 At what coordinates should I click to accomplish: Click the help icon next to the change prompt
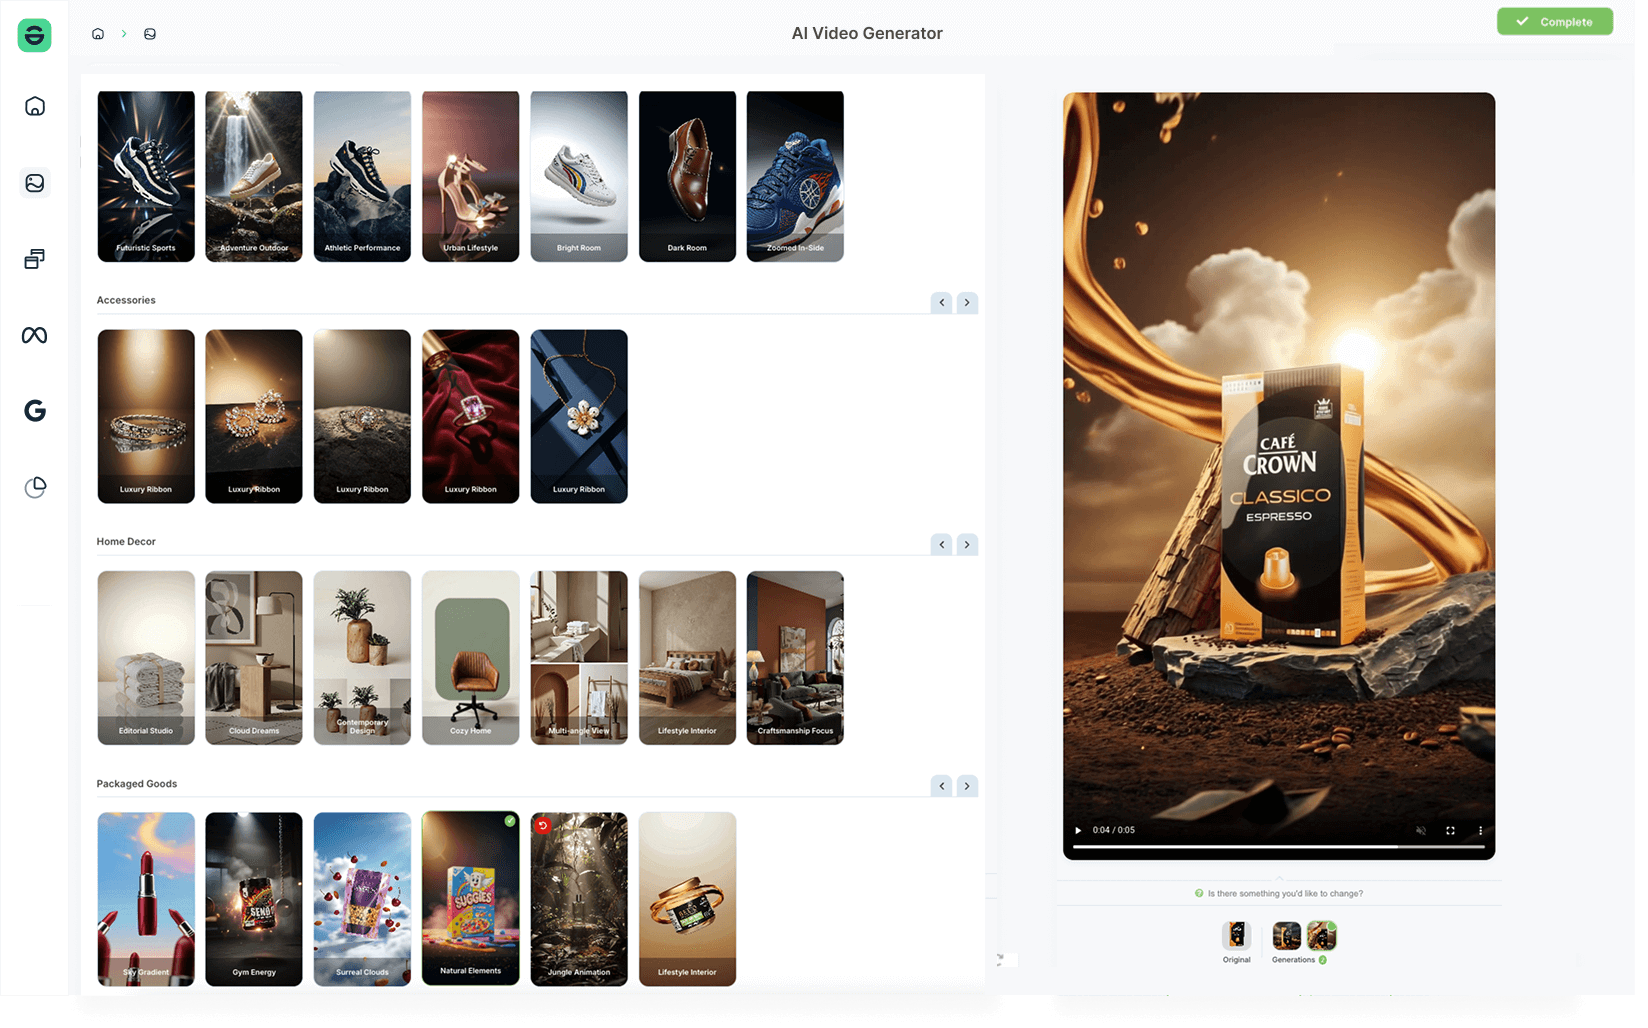tap(1198, 893)
